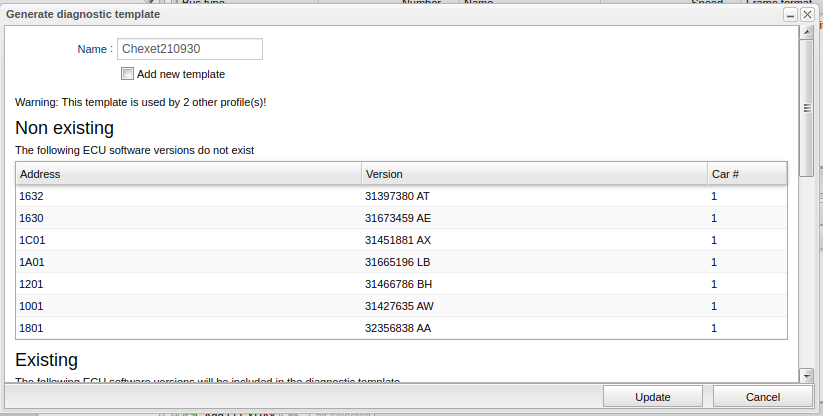Click the scroll down arrow

point(807,375)
